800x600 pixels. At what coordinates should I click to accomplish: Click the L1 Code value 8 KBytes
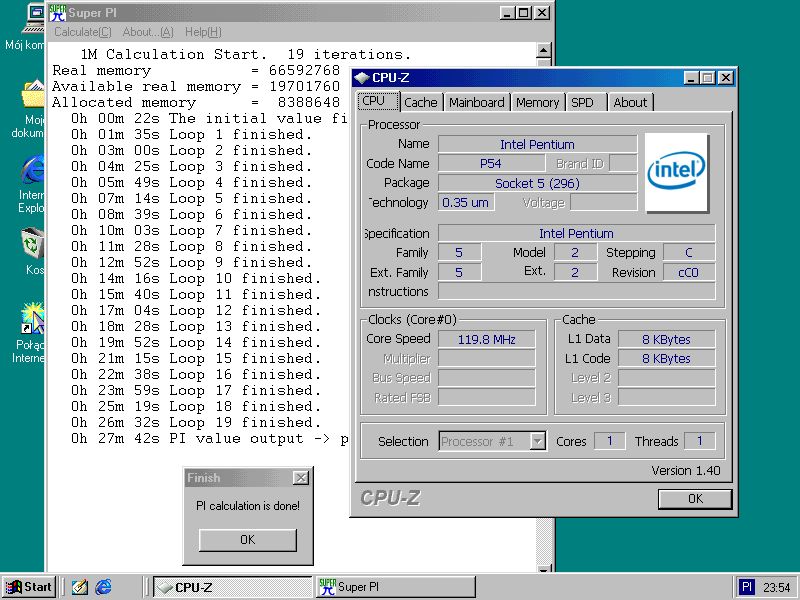[x=666, y=359]
